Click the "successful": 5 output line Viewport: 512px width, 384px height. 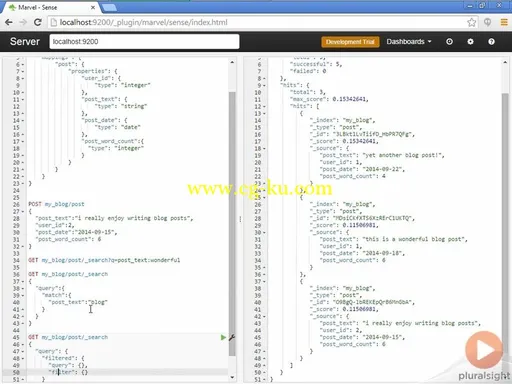(316, 64)
